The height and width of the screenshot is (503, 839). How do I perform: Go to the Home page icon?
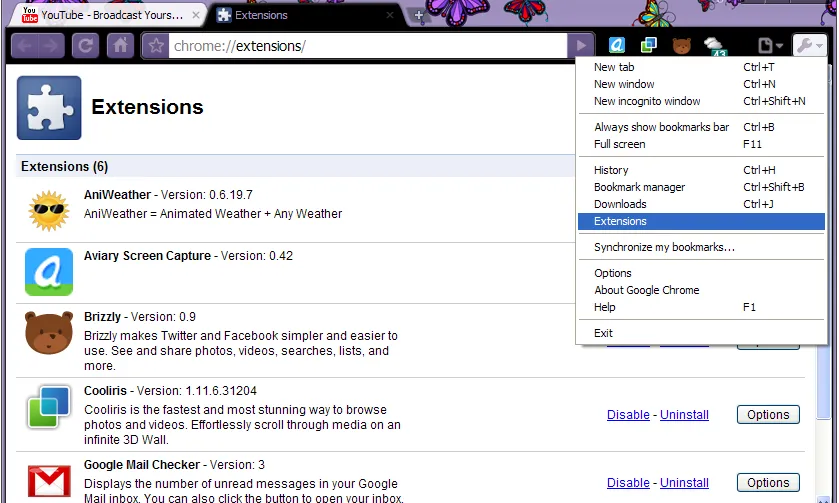[120, 46]
